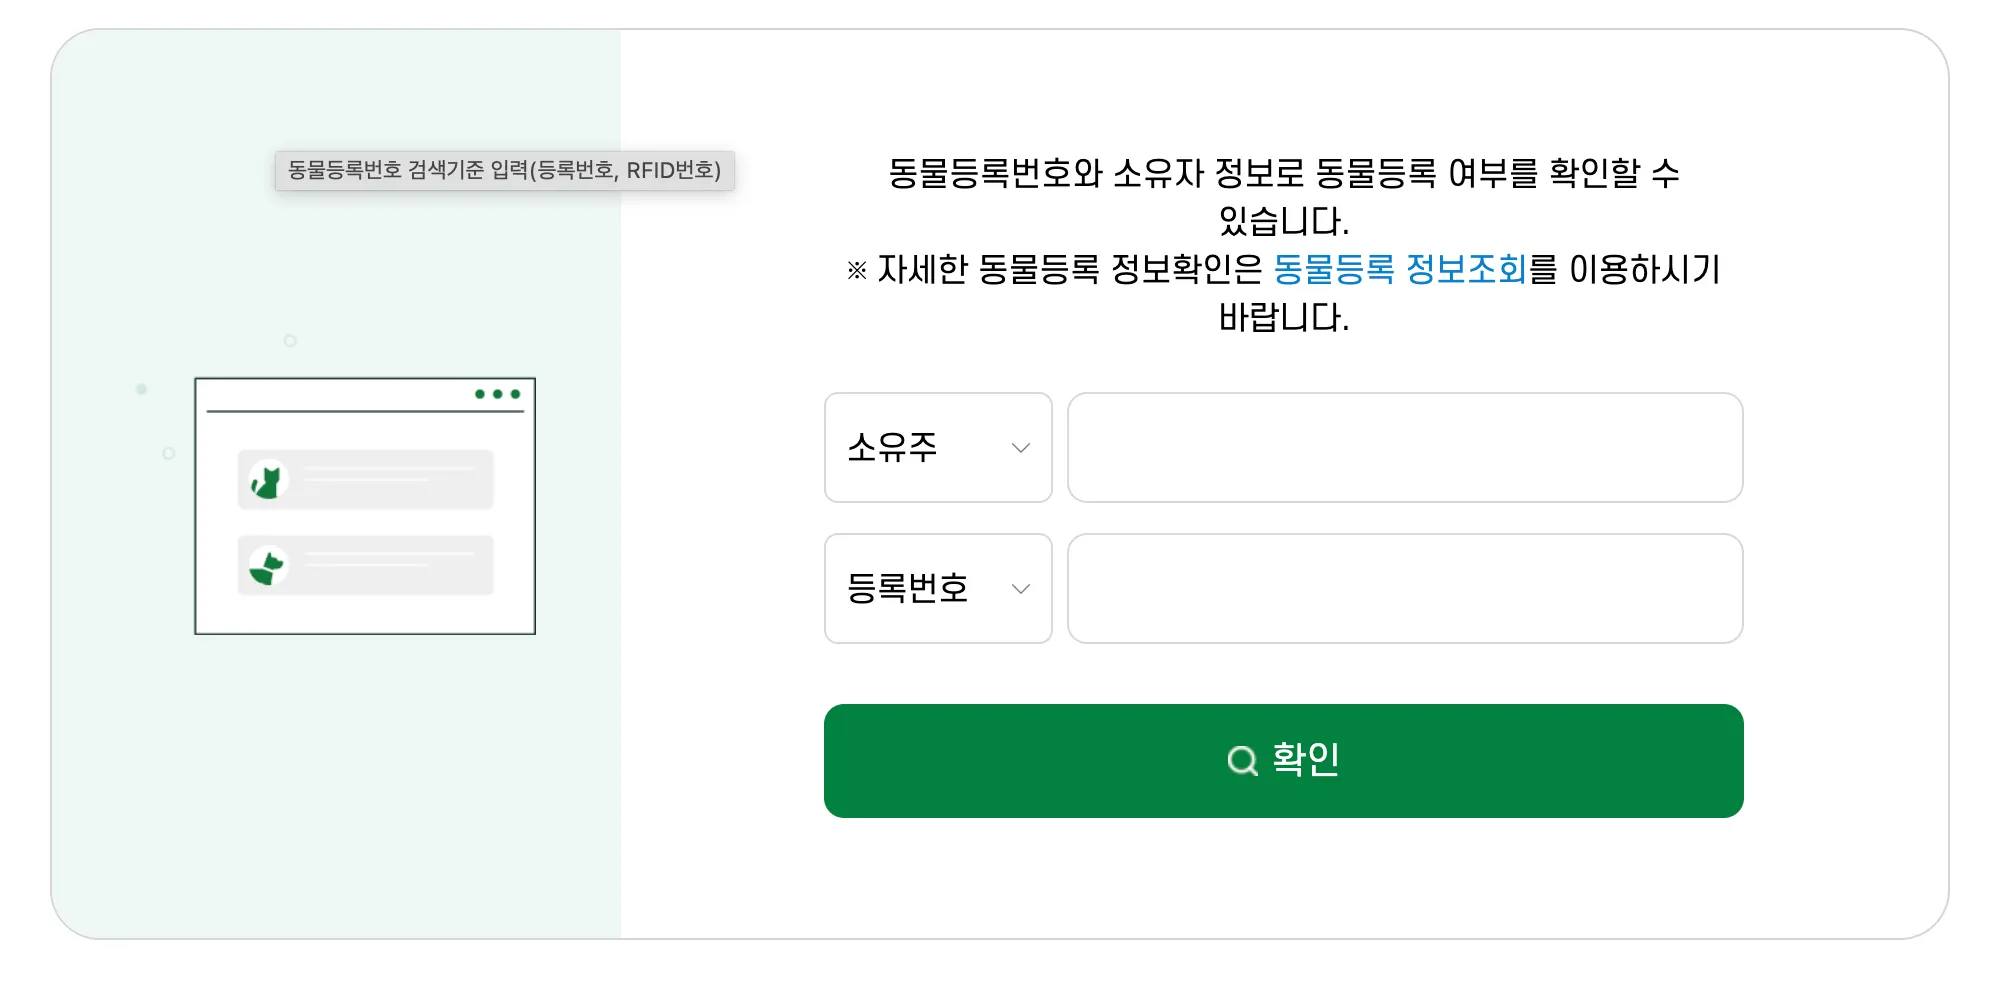Click the chevron arrow next to 소유주
The height and width of the screenshot is (986, 2000).
point(1020,448)
